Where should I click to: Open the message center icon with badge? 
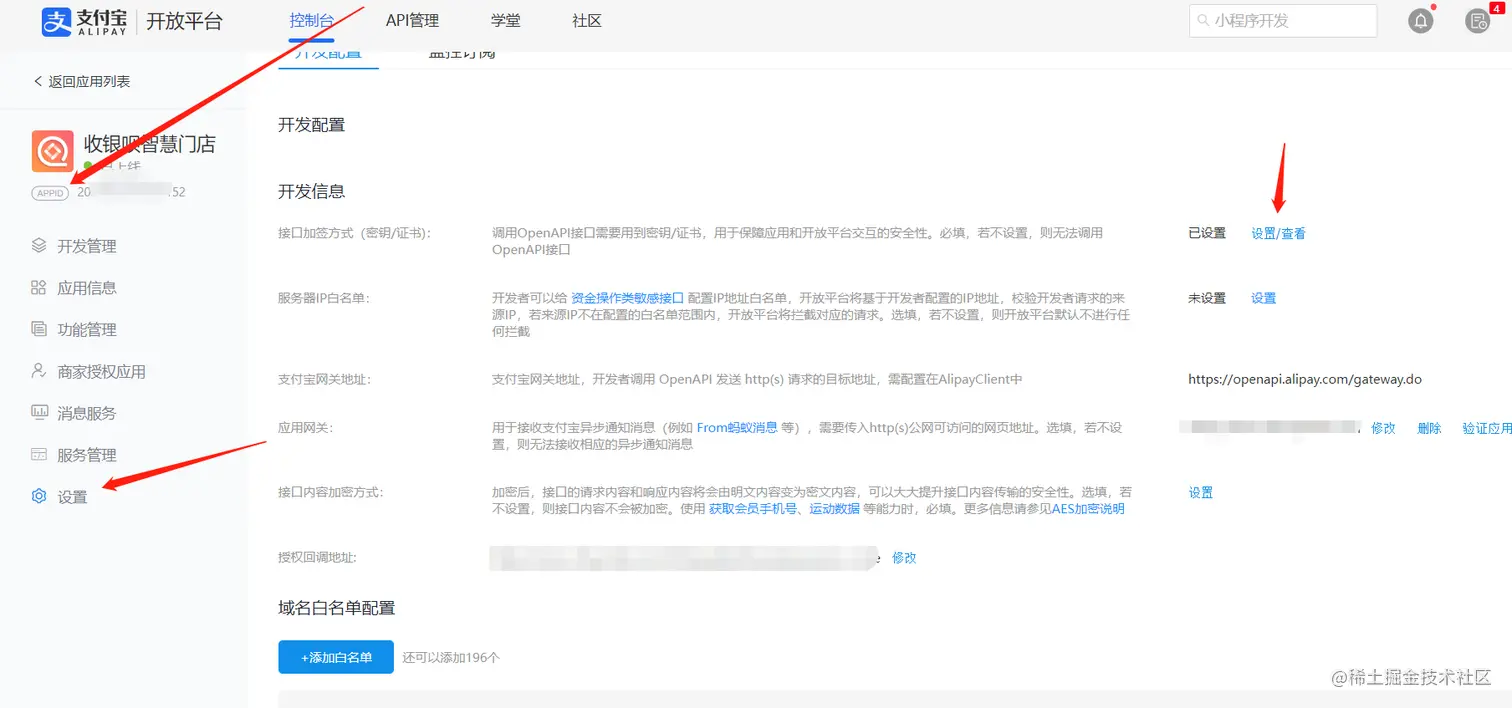[x=1477, y=21]
